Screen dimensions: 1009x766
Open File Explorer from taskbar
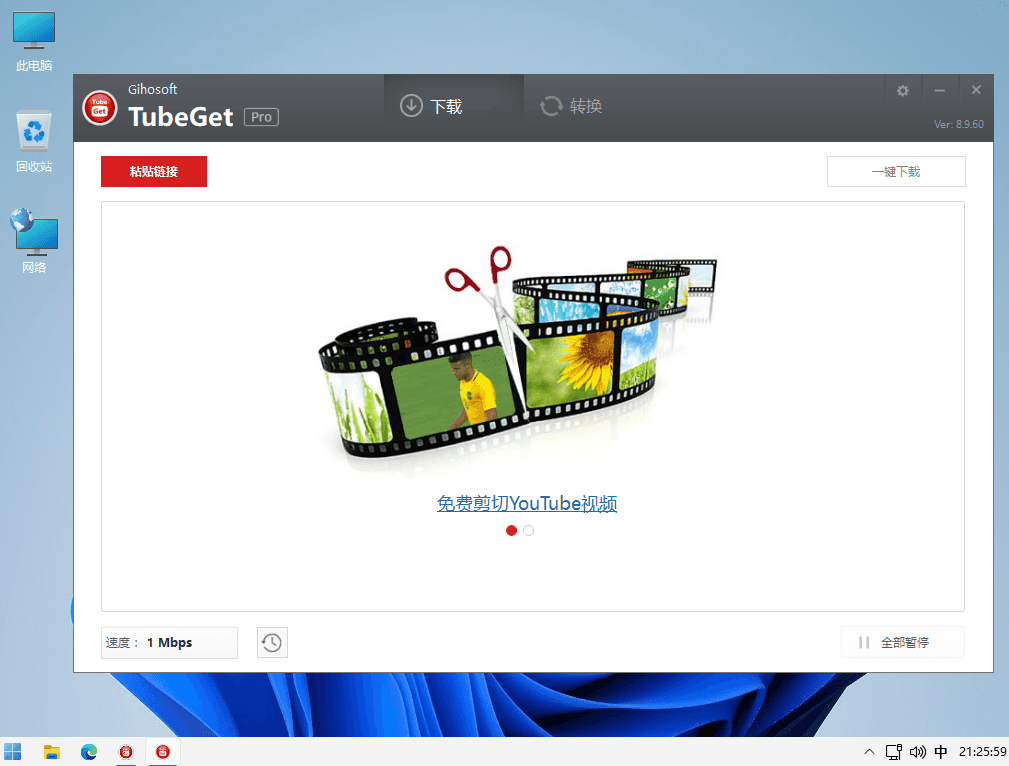(51, 752)
